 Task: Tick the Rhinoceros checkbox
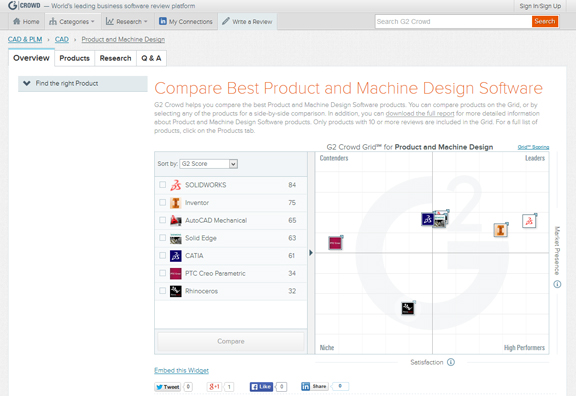(x=162, y=291)
